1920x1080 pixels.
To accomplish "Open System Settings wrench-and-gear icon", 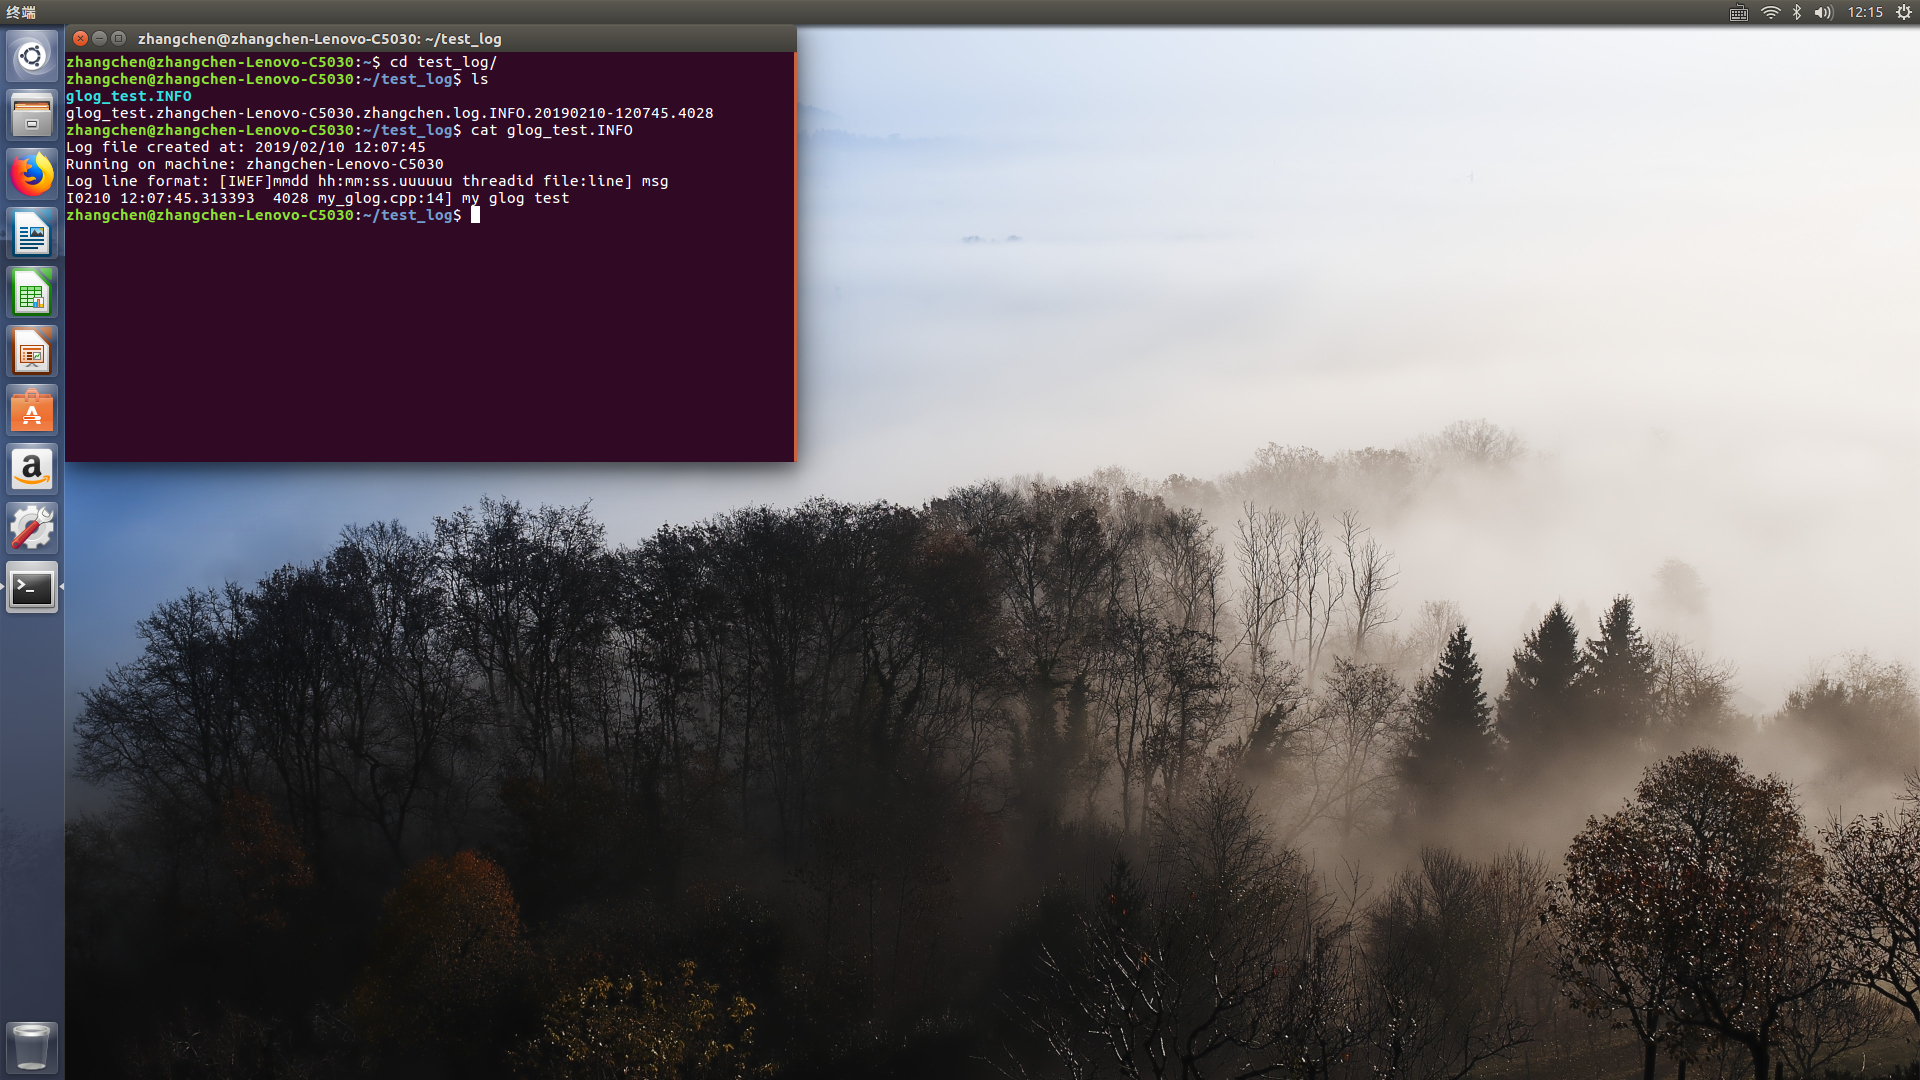I will [x=32, y=529].
